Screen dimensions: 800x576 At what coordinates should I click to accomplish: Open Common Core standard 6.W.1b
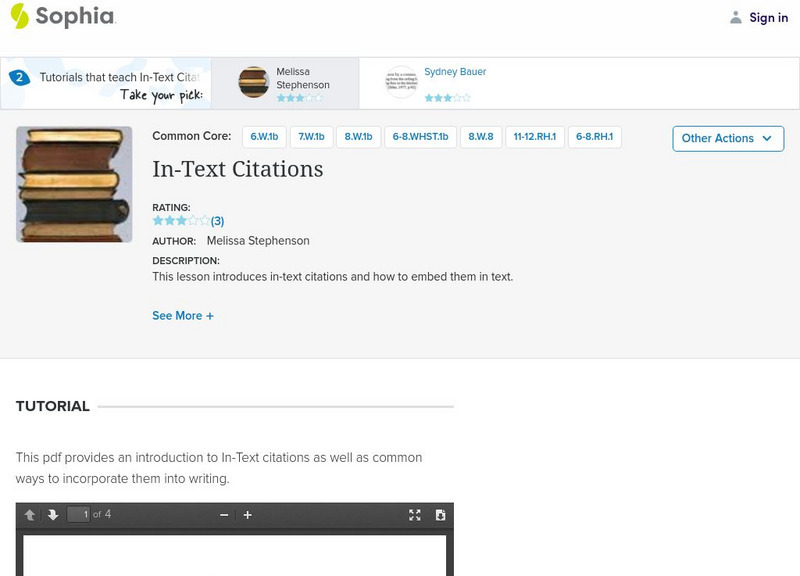click(264, 137)
